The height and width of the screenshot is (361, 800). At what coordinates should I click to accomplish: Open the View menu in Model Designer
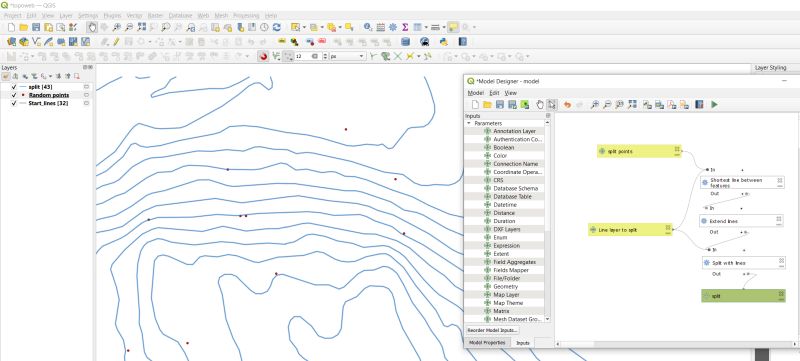tap(510, 93)
